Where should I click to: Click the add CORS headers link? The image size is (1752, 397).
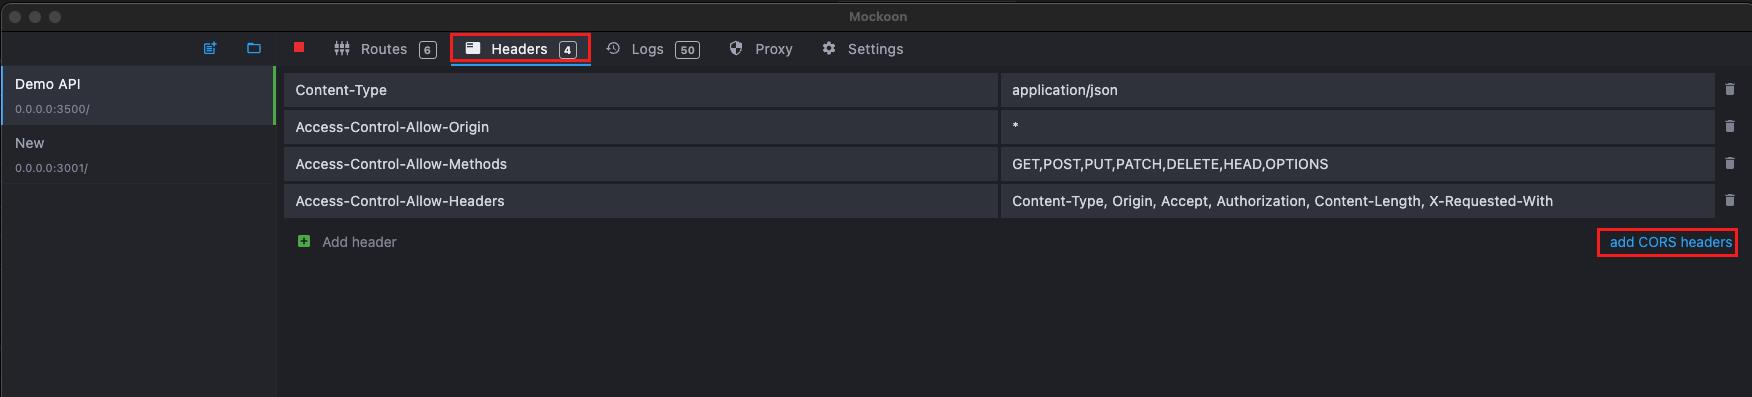click(1670, 242)
